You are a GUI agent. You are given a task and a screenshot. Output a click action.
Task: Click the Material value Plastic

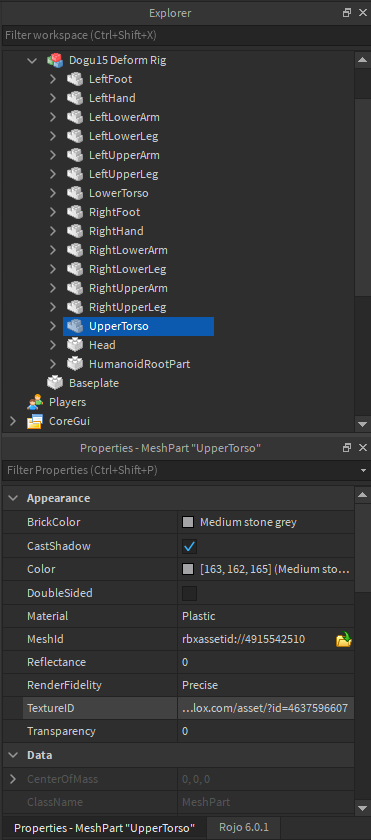[x=199, y=616]
